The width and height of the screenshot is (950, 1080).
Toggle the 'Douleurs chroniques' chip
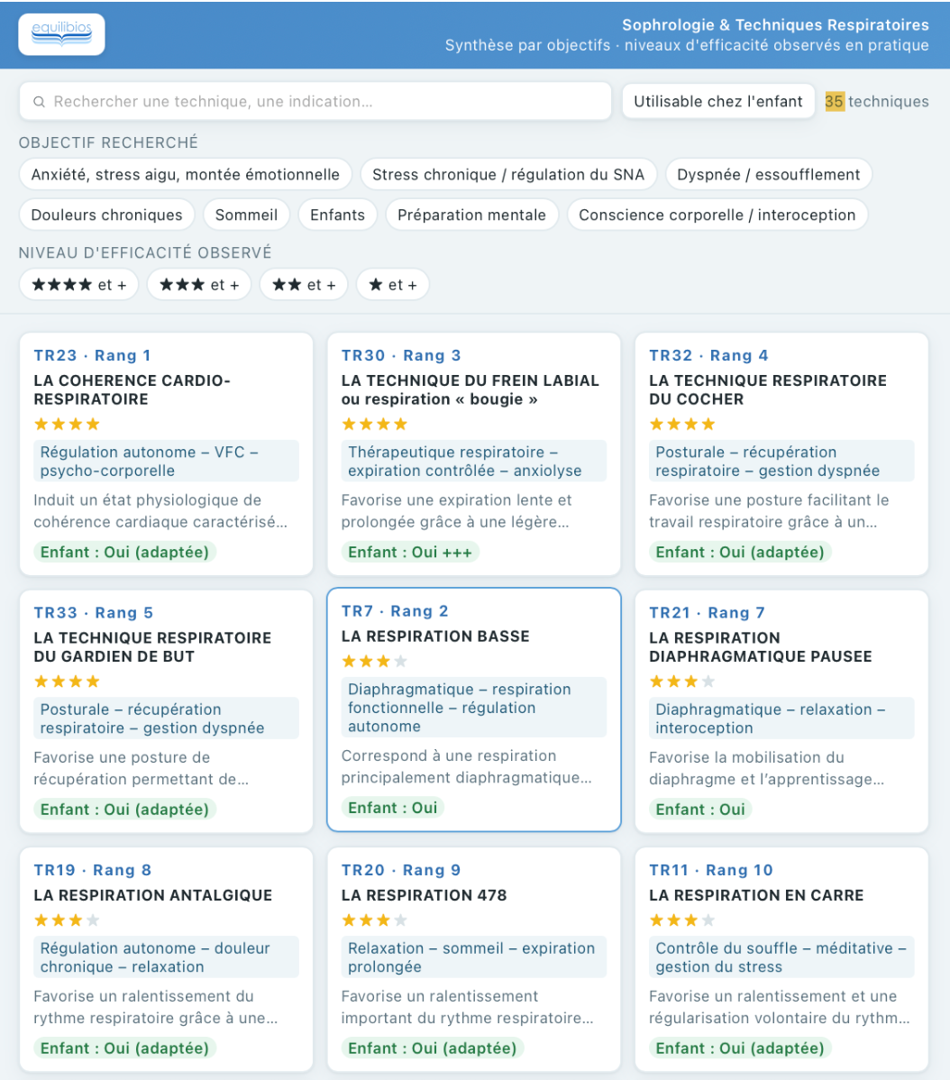[107, 215]
